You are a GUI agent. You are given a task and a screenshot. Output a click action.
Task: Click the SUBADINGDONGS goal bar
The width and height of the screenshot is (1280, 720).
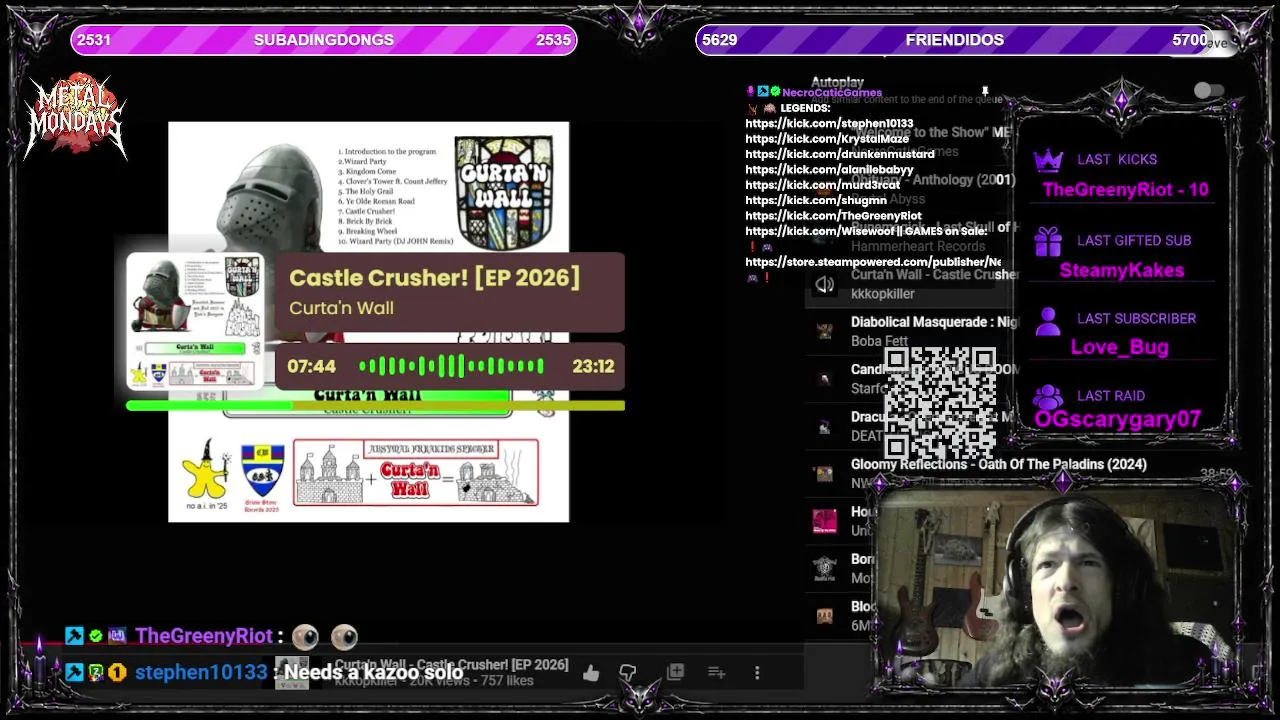[x=323, y=40]
